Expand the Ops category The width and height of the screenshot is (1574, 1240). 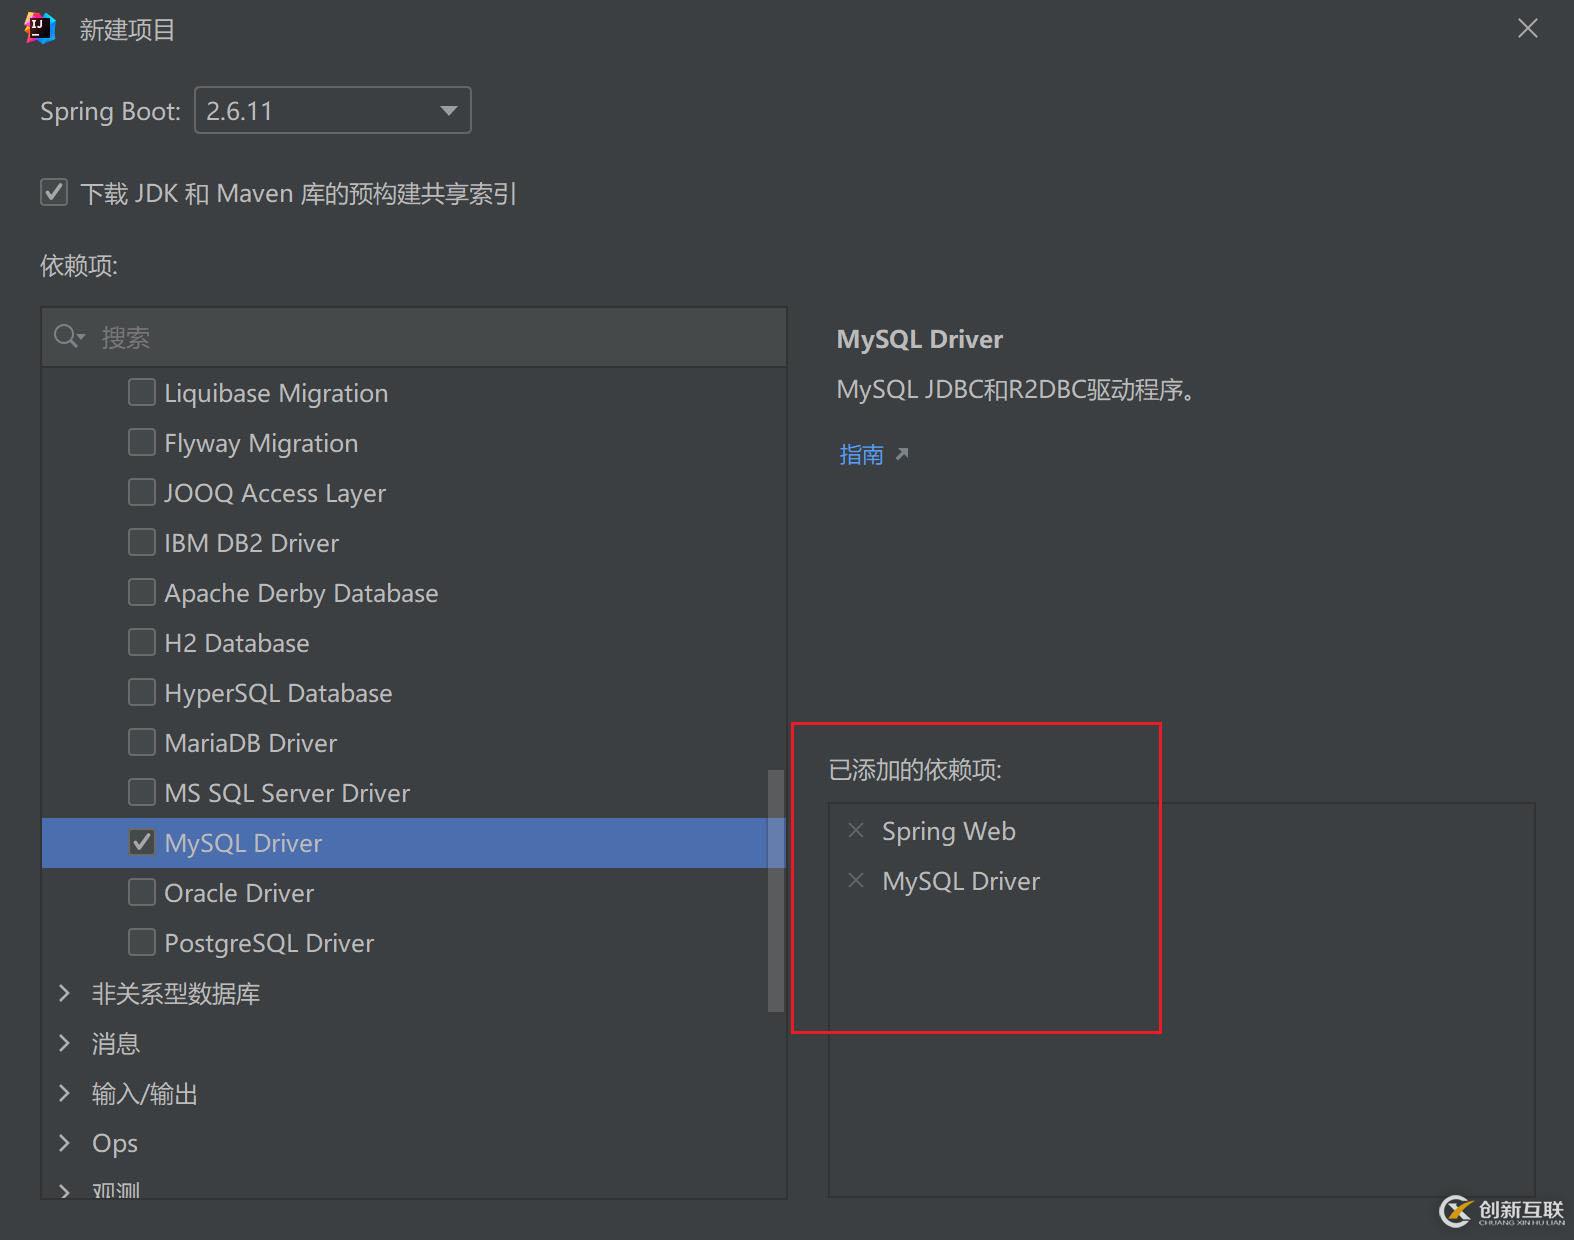[x=65, y=1143]
